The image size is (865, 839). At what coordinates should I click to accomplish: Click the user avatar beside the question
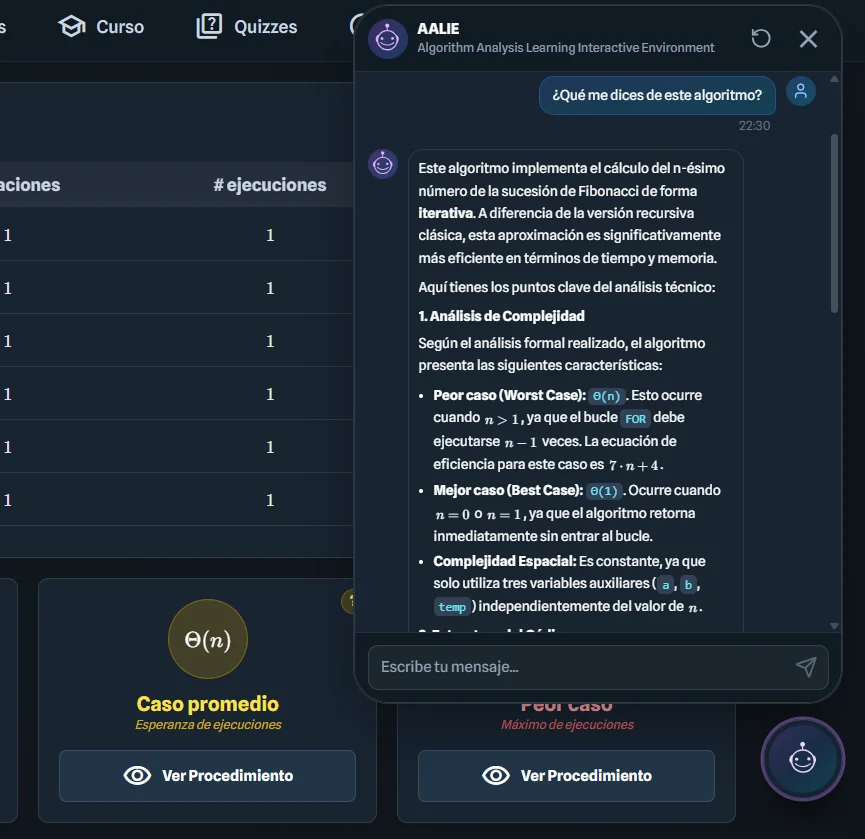tap(800, 91)
